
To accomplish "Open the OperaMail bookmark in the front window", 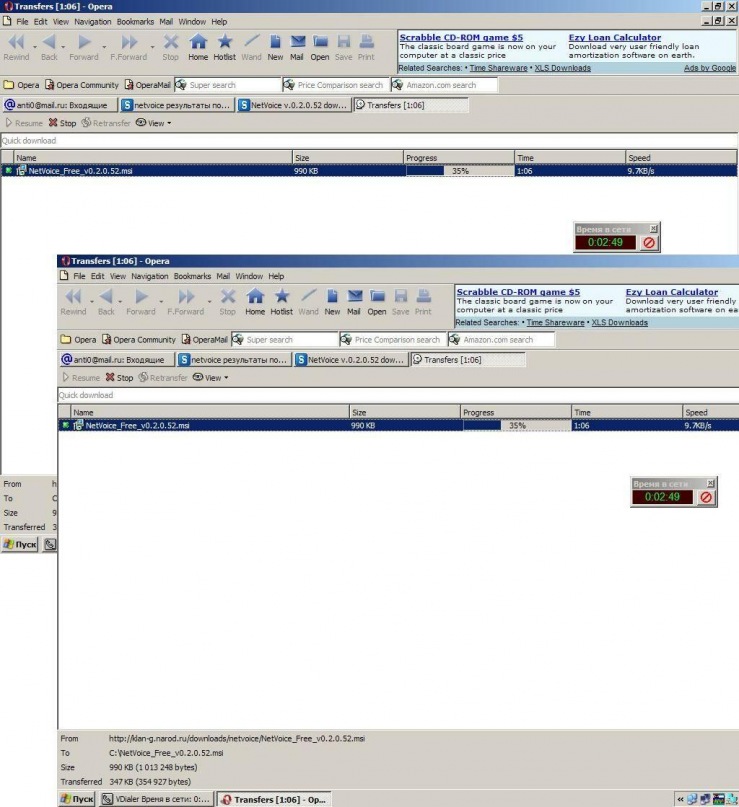I will tap(204, 340).
